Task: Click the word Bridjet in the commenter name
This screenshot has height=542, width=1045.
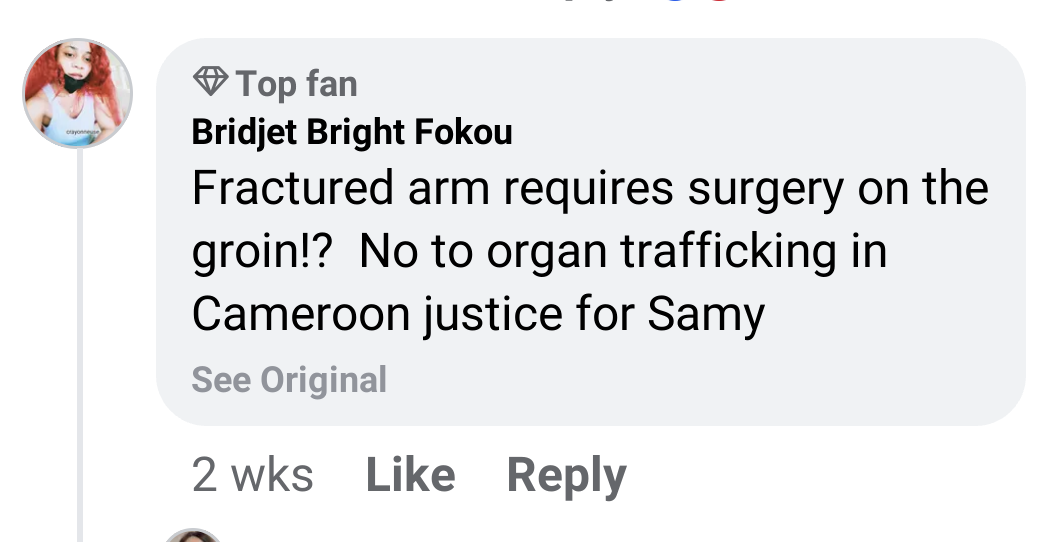Action: pos(235,132)
